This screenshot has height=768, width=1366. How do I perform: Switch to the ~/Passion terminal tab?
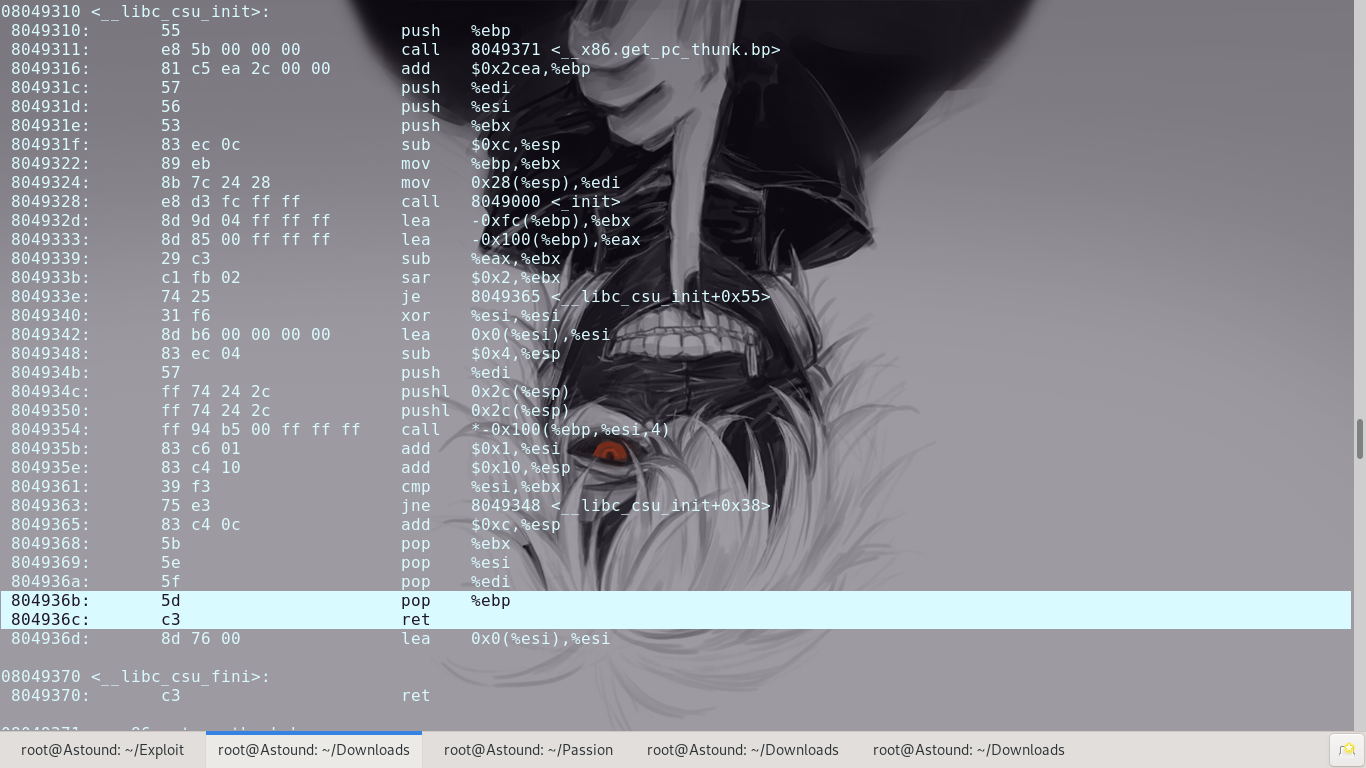click(528, 750)
